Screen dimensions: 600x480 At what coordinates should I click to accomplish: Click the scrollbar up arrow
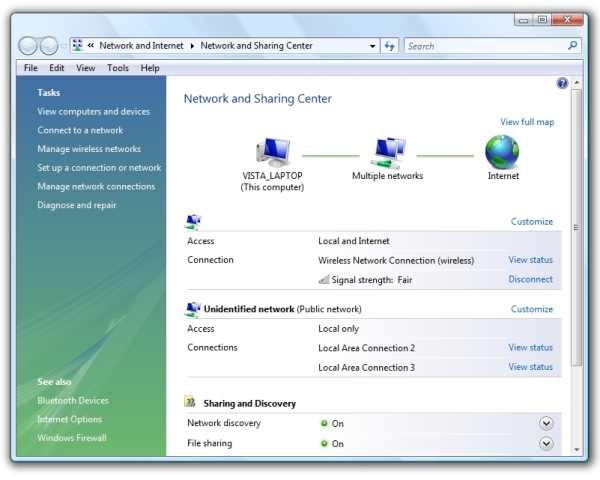coord(577,83)
